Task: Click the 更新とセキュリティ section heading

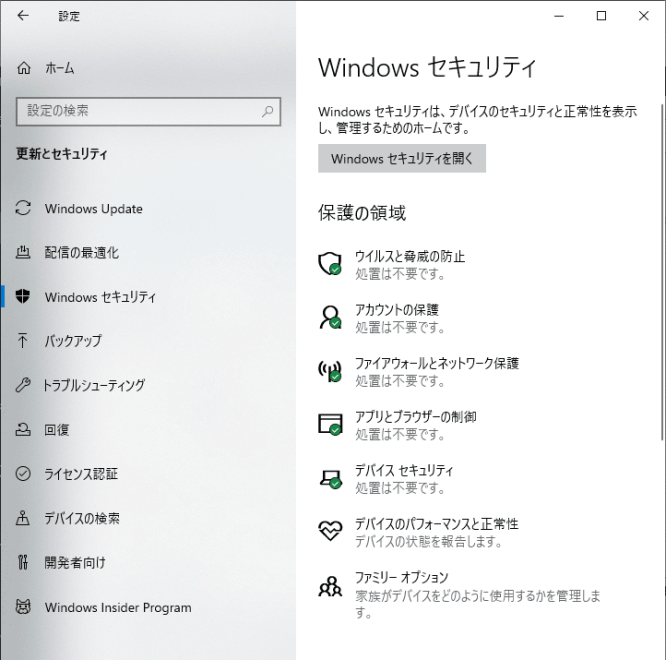Action: 62,153
